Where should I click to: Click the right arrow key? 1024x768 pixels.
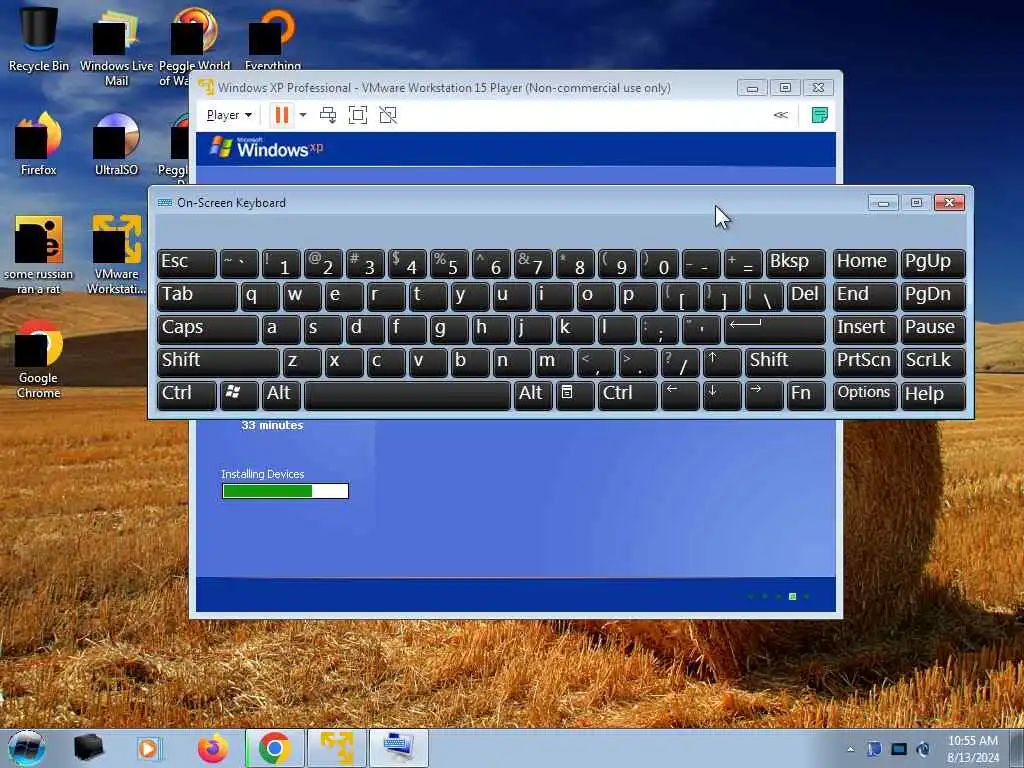pyautogui.click(x=763, y=395)
